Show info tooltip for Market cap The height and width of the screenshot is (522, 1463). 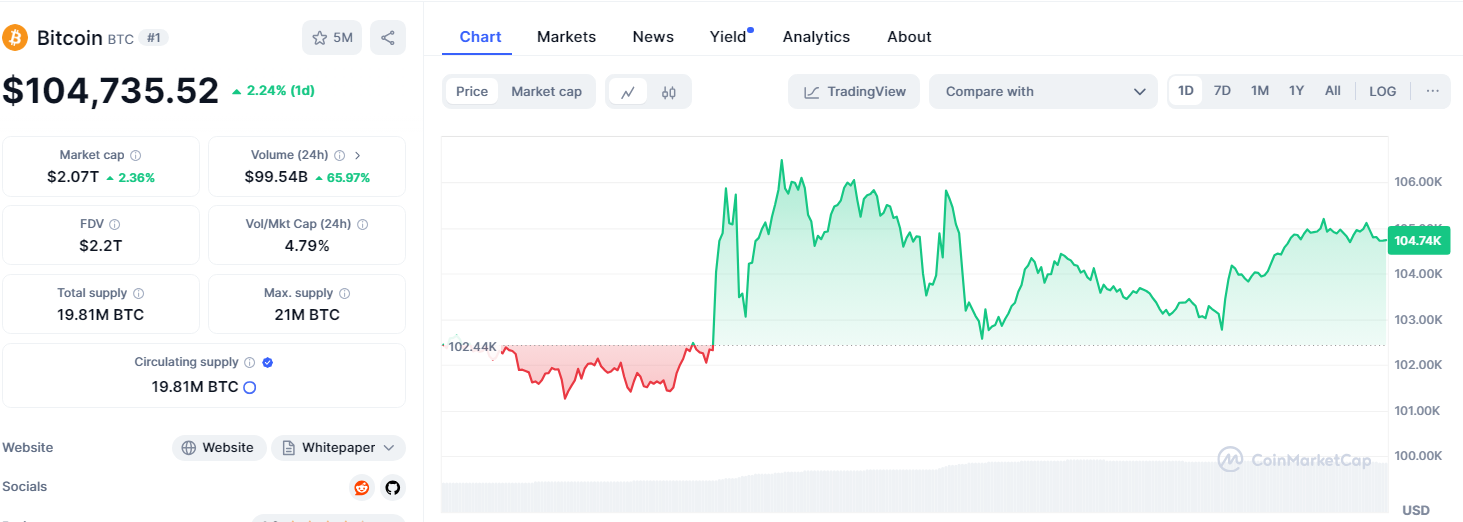click(136, 155)
